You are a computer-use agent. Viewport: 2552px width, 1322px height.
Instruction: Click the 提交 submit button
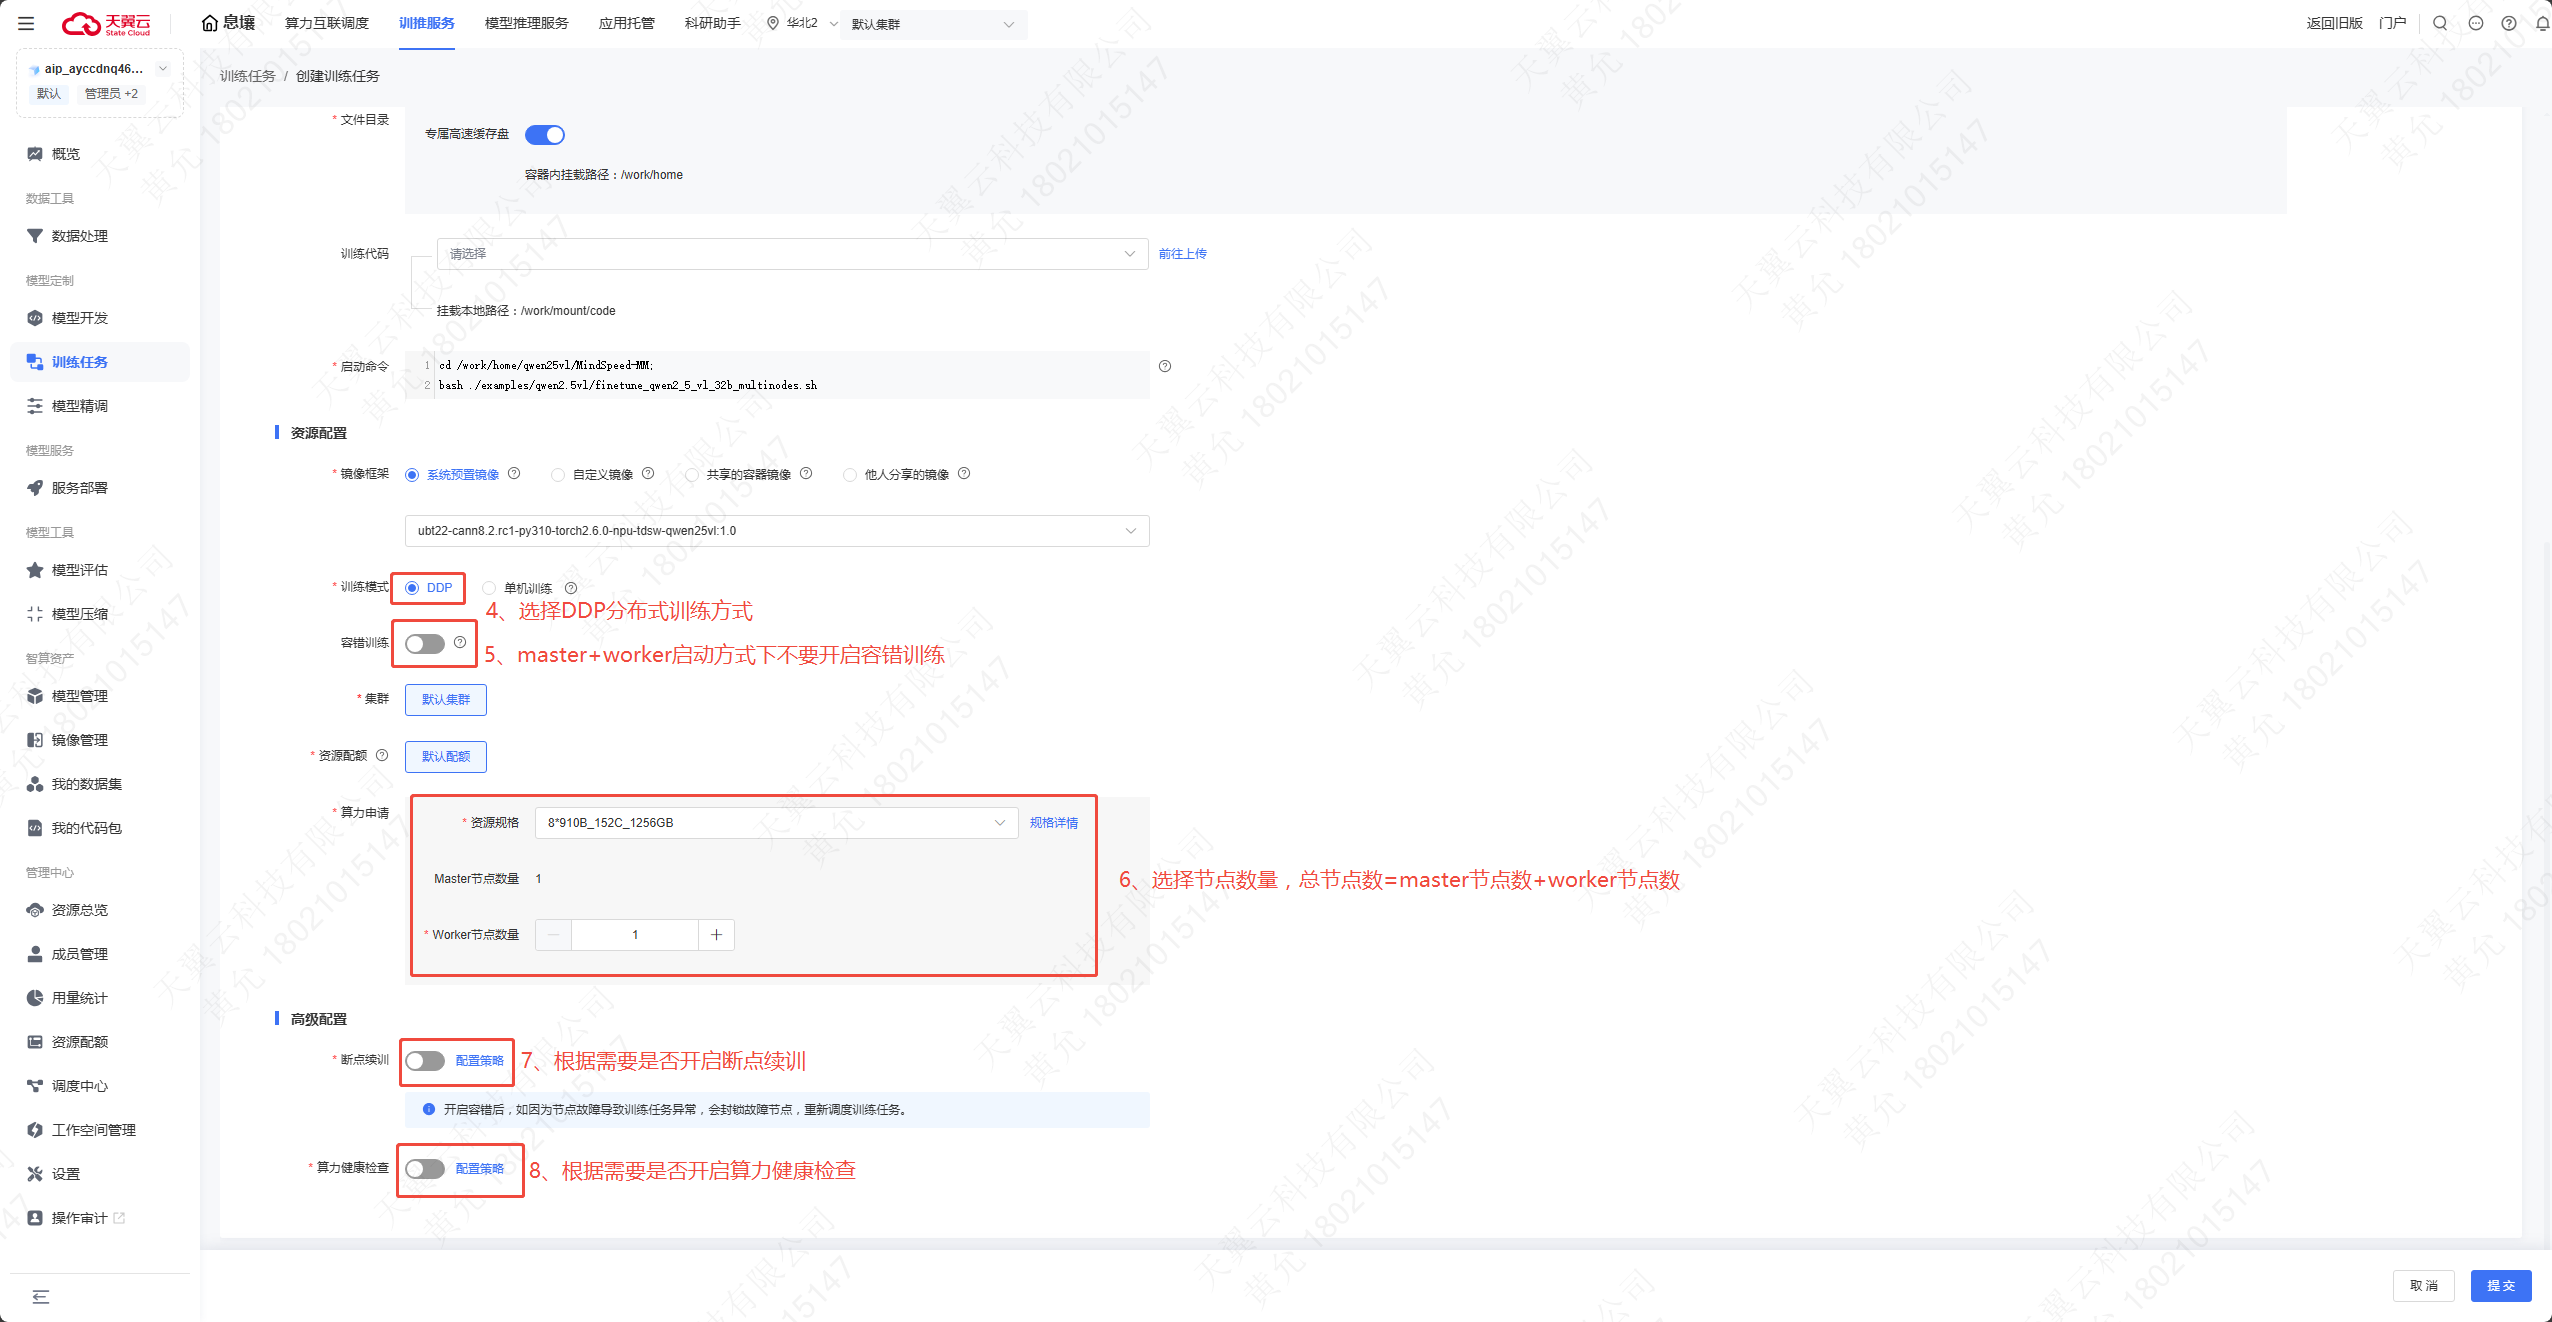(2500, 1285)
